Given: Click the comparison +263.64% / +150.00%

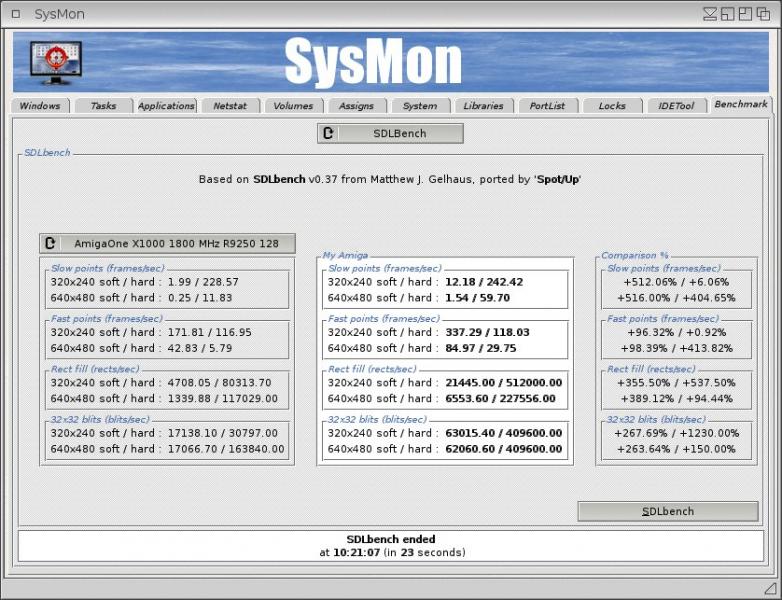Looking at the screenshot, I should pos(676,449).
